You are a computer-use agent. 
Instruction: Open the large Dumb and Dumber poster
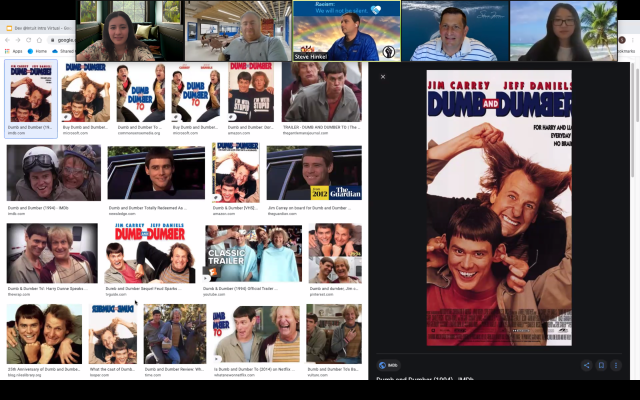click(499, 208)
